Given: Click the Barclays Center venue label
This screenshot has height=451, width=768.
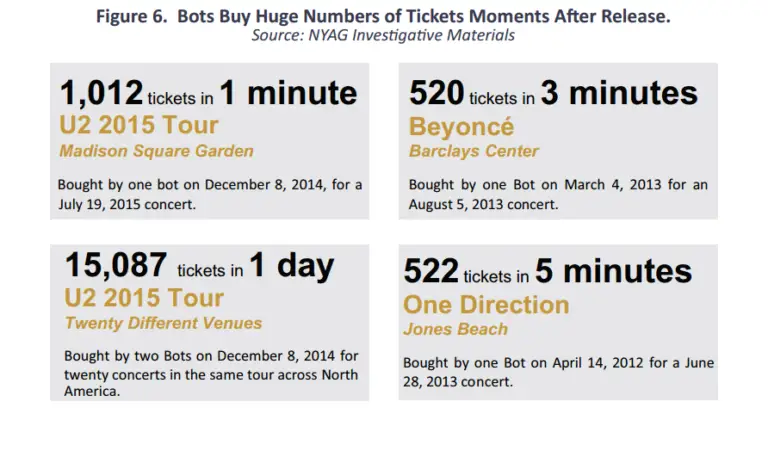Looking at the screenshot, I should [x=474, y=151].
